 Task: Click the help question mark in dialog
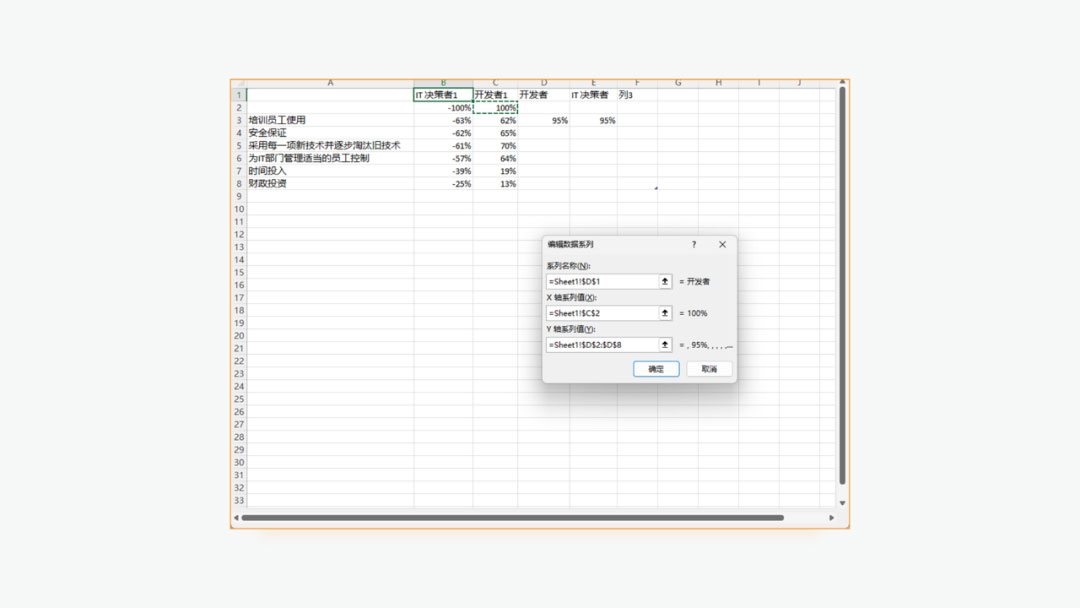[x=694, y=244]
